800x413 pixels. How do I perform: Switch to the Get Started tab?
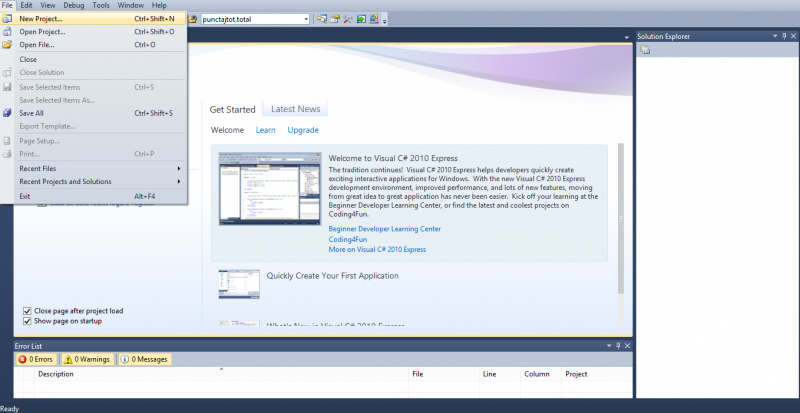(233, 109)
